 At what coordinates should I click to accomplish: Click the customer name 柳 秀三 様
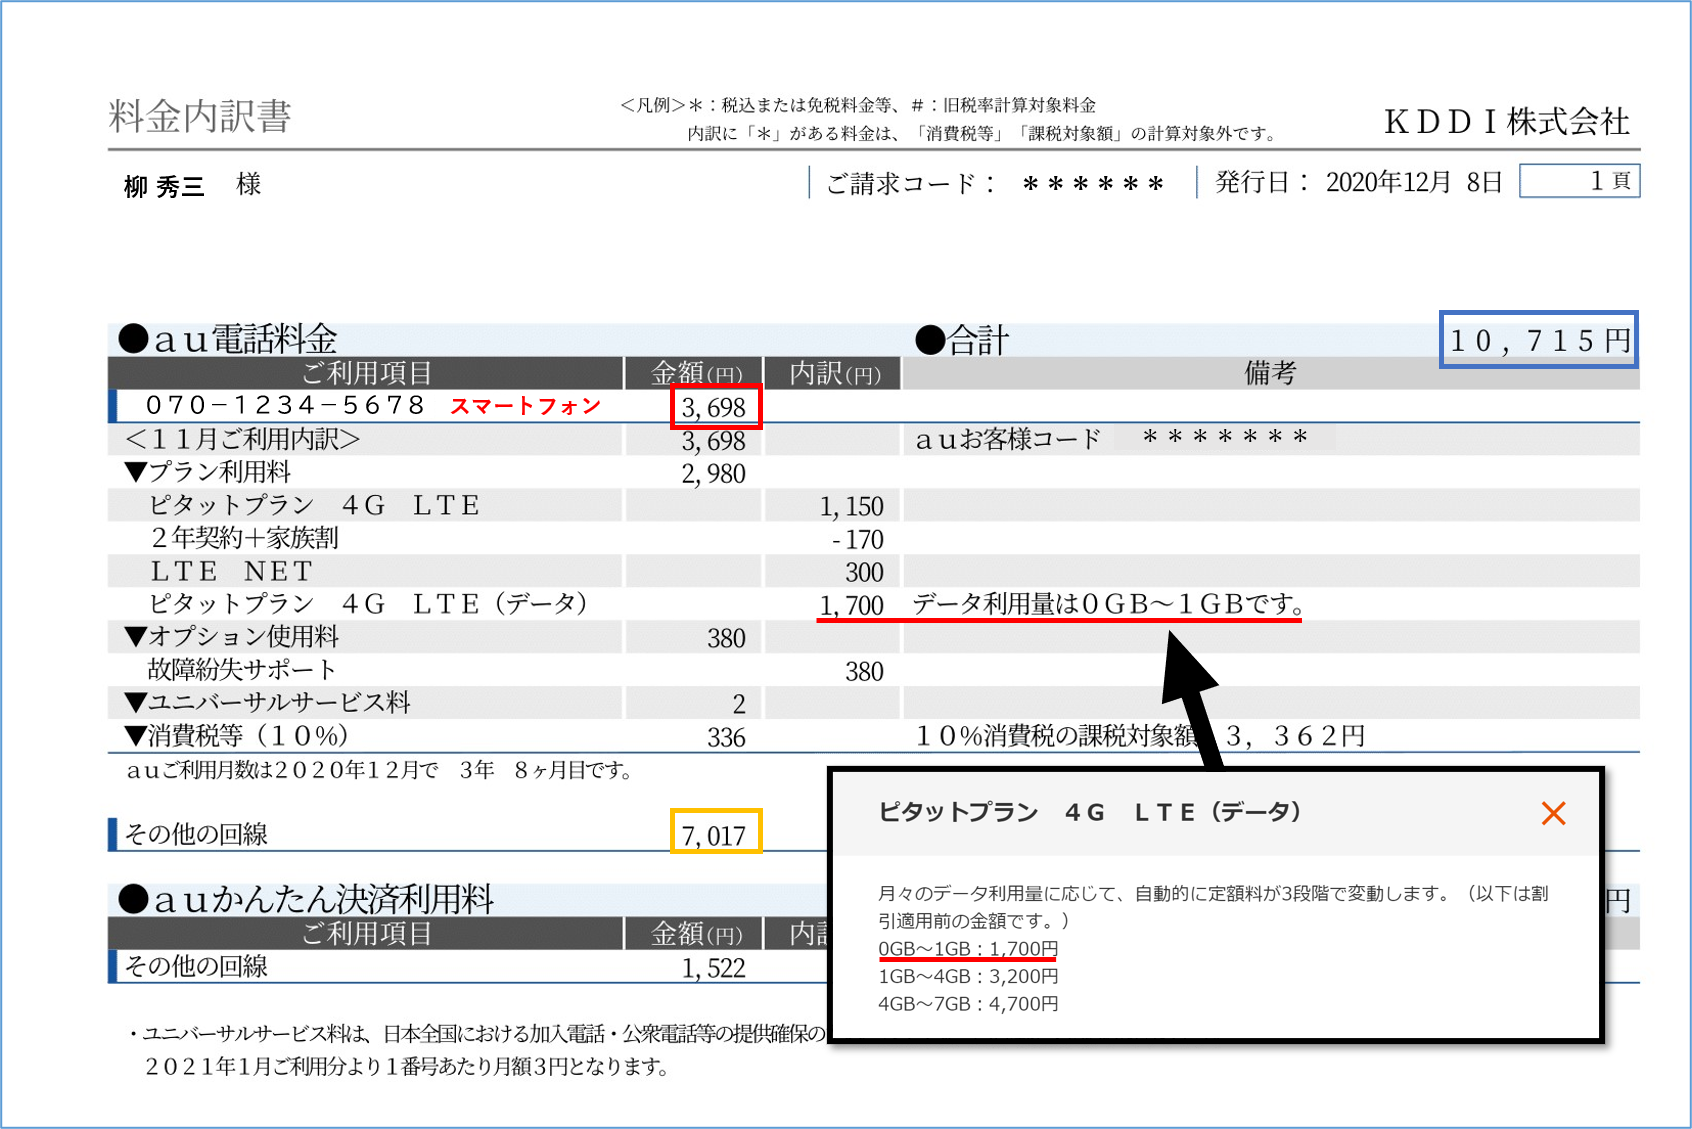[192, 185]
